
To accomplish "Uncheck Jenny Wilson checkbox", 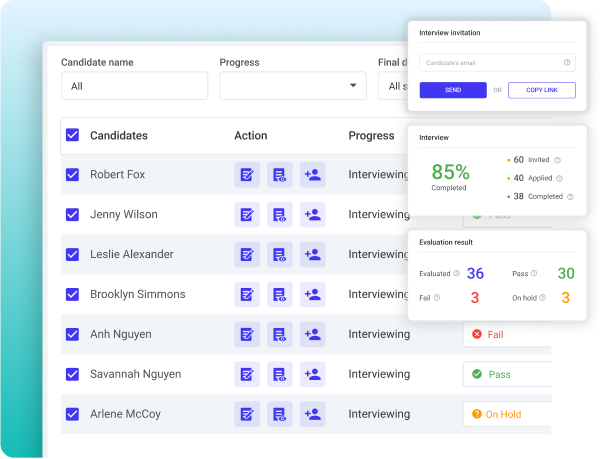I will pyautogui.click(x=72, y=214).
